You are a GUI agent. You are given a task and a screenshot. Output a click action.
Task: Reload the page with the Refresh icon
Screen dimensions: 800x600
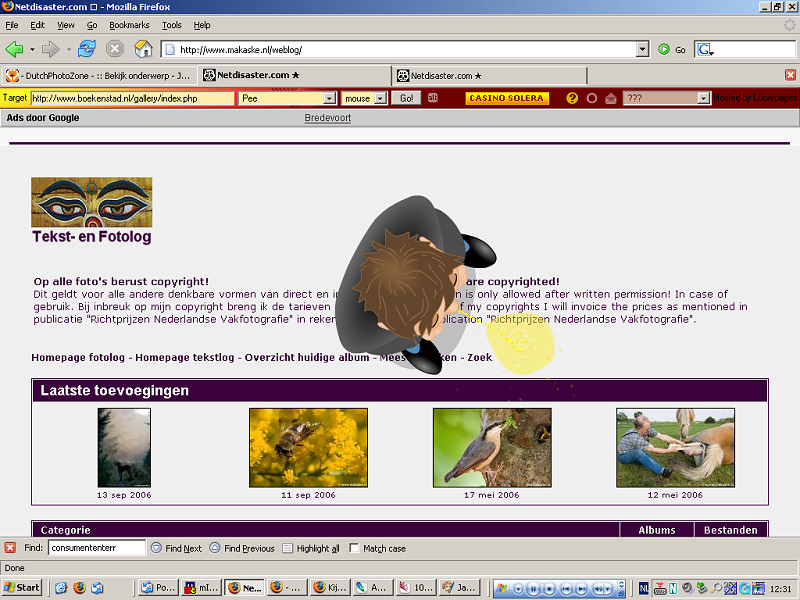[x=87, y=49]
